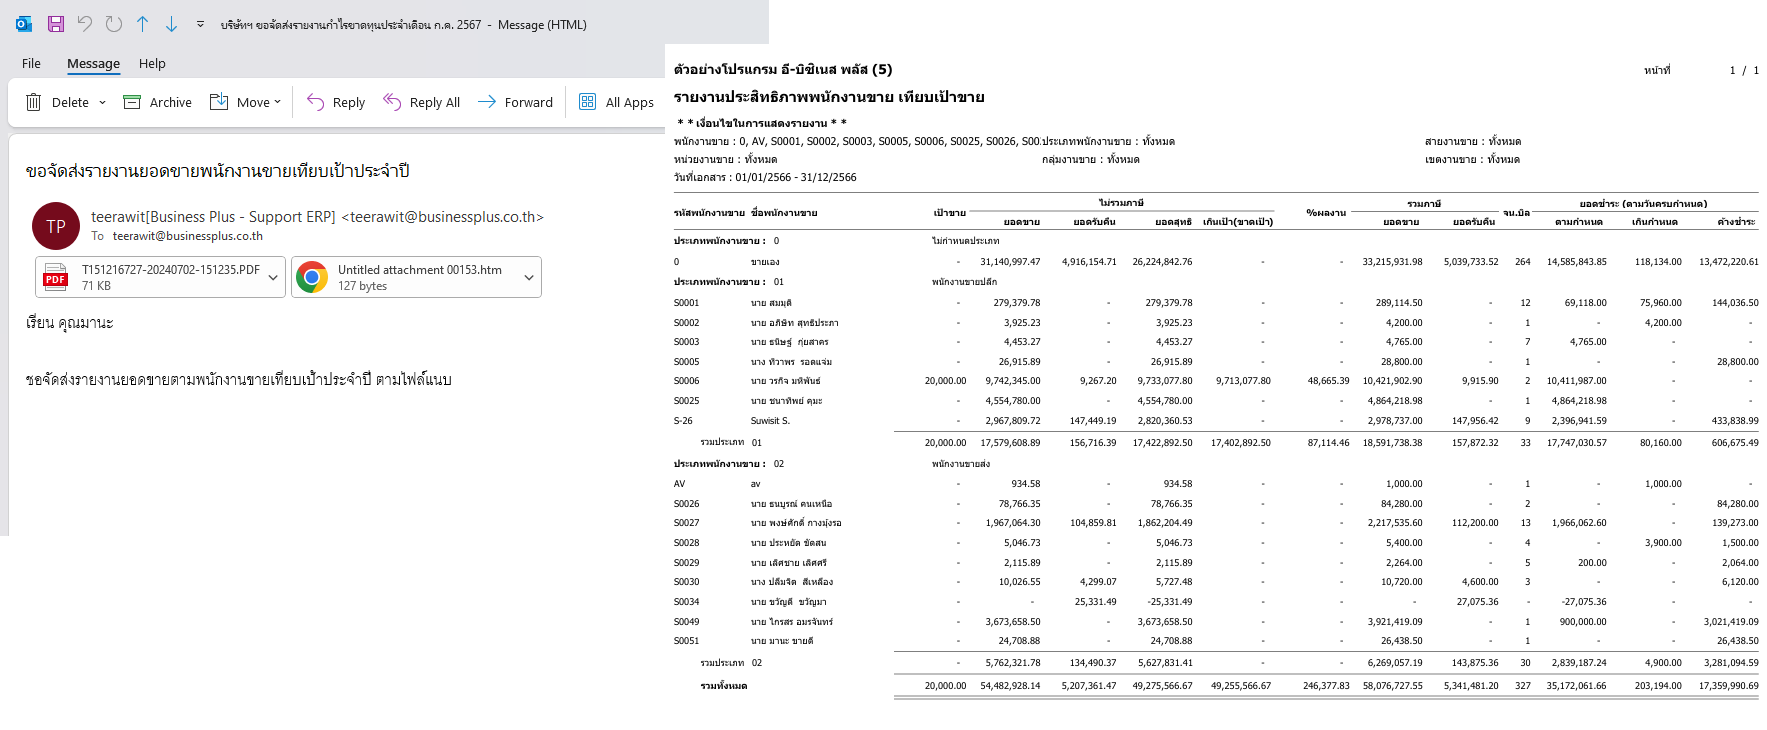
Task: Reply to the sender
Action: pyautogui.click(x=336, y=102)
